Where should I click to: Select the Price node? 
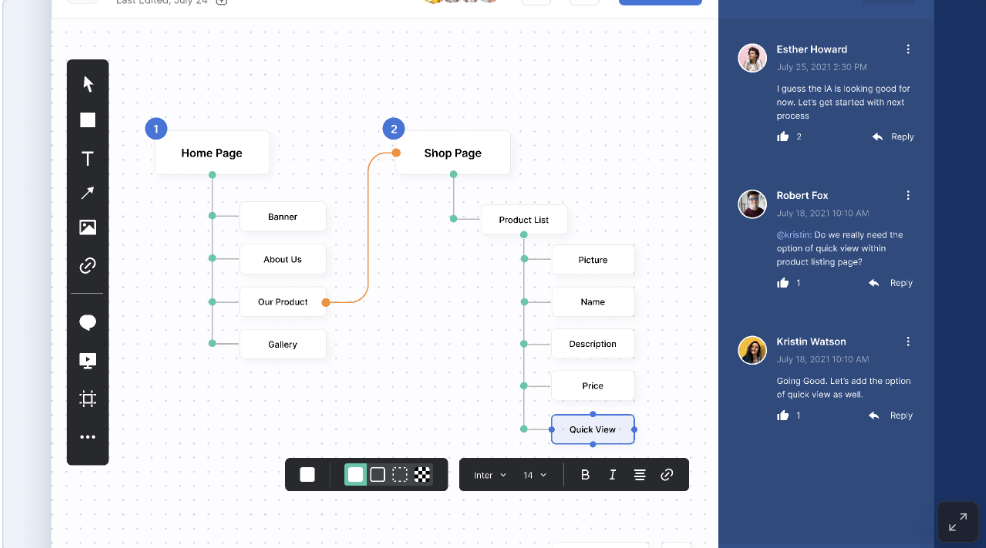[592, 386]
